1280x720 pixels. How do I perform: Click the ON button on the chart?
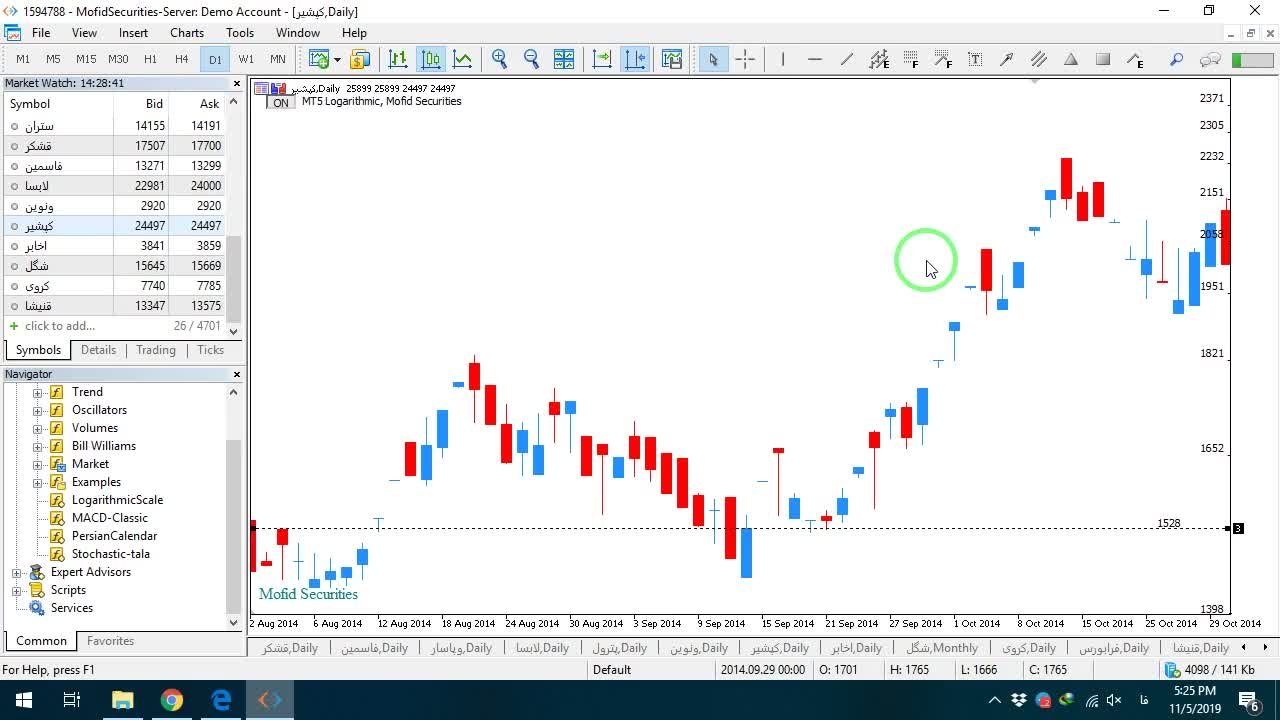tap(281, 103)
